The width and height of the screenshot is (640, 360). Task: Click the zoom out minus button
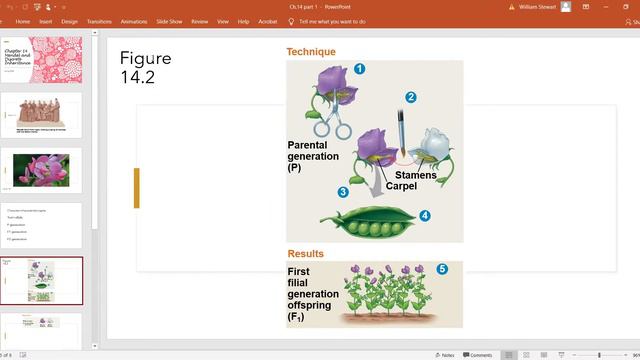tap(574, 355)
